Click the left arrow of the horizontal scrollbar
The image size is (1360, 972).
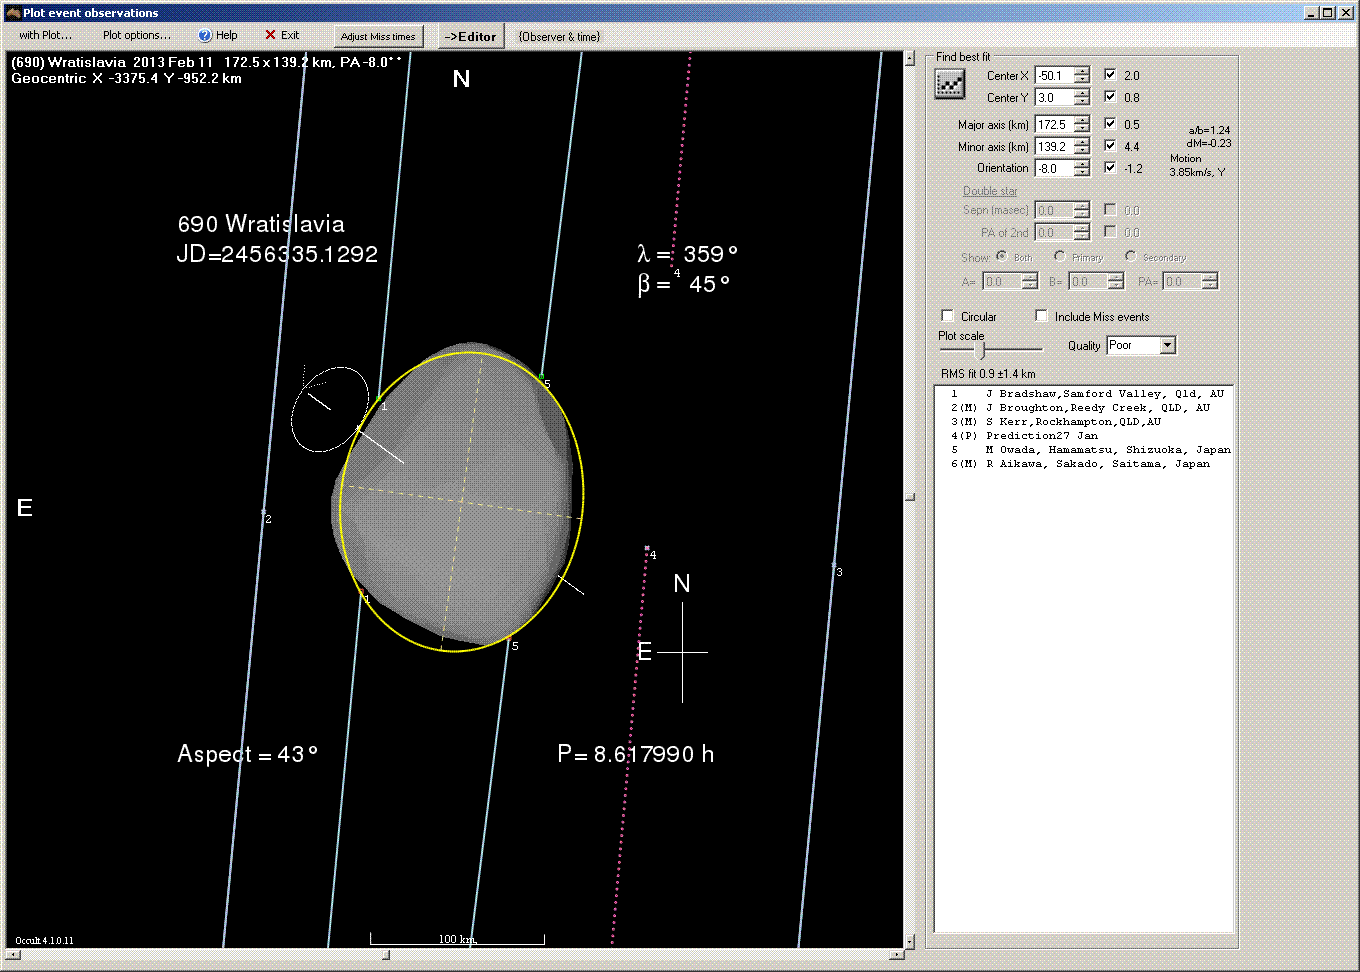[12, 954]
